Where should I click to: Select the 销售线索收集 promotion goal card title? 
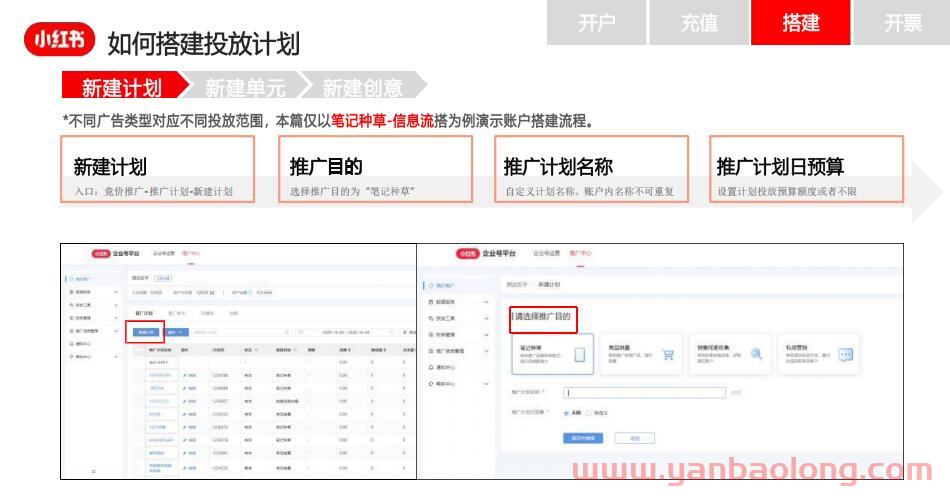[712, 348]
